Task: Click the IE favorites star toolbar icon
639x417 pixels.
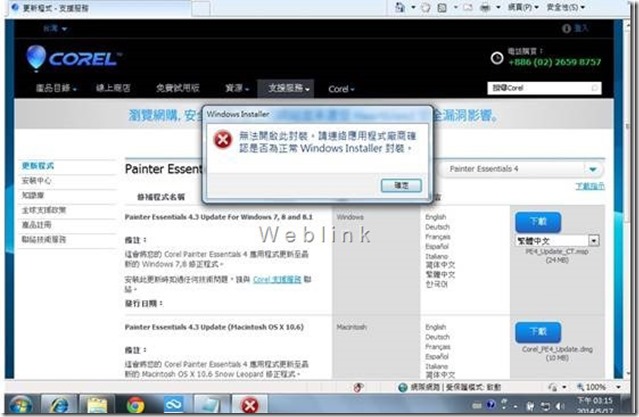Action: point(425,7)
